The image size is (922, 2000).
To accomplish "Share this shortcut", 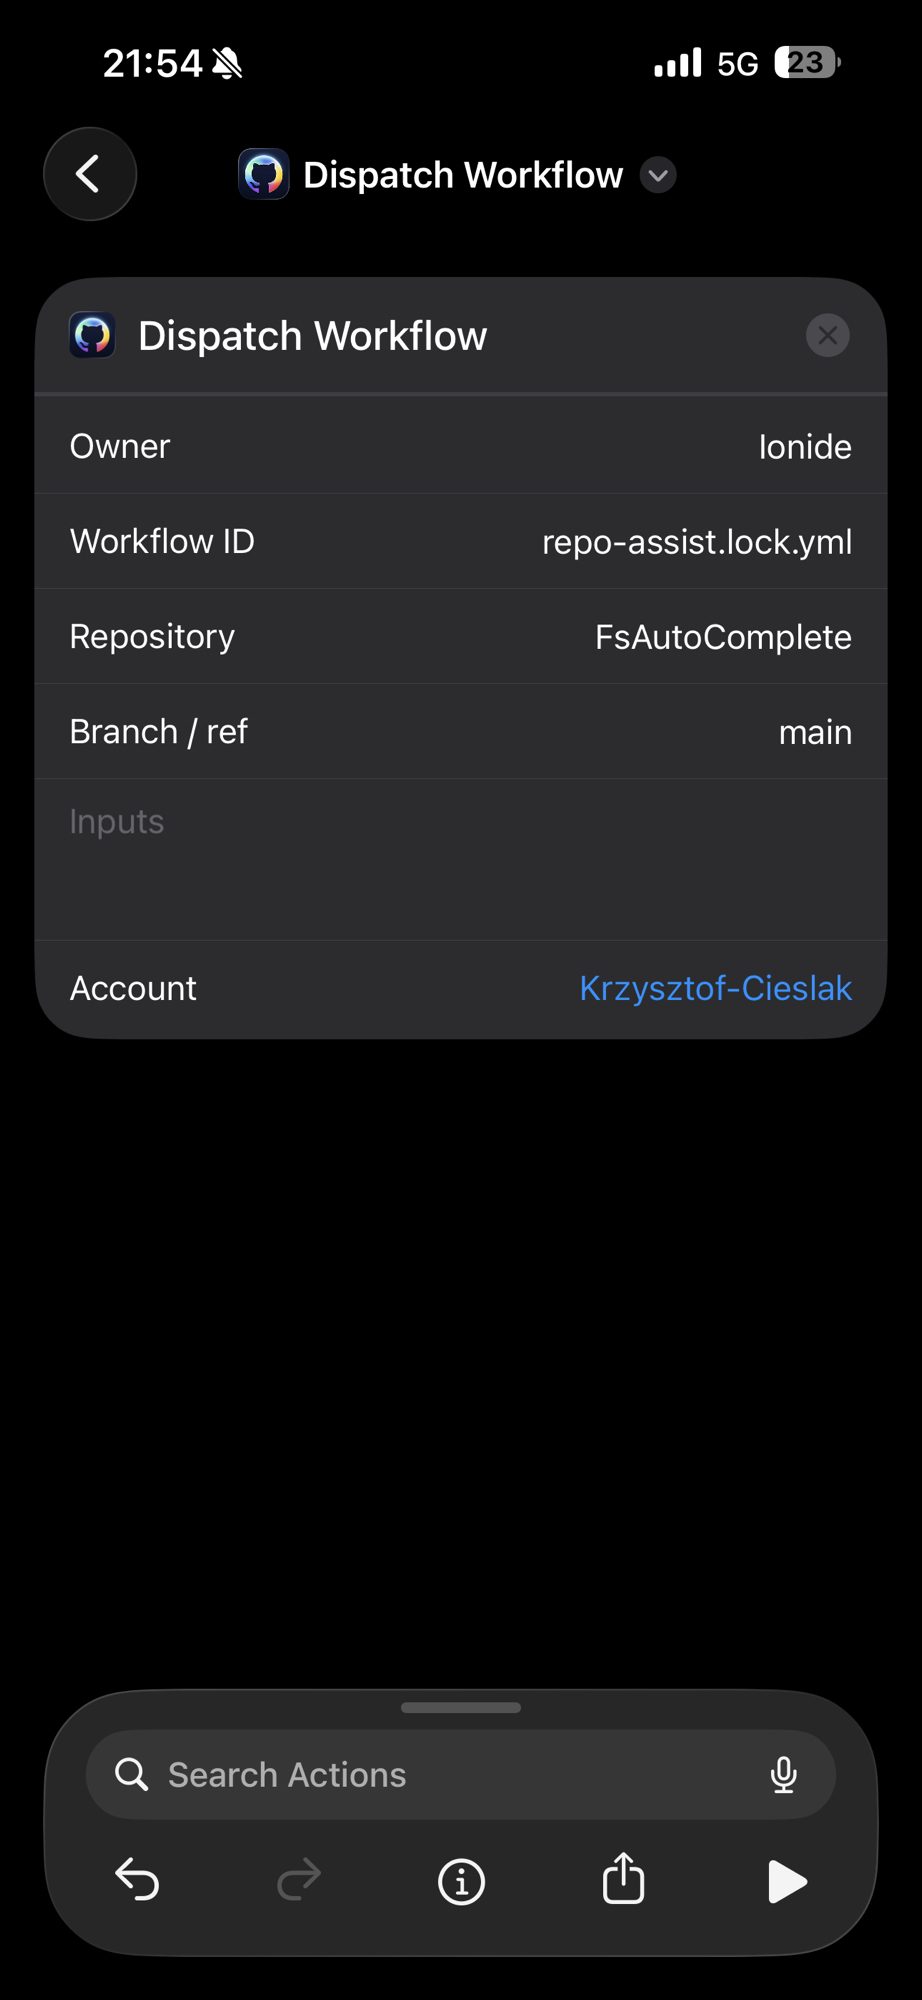I will tap(623, 1879).
